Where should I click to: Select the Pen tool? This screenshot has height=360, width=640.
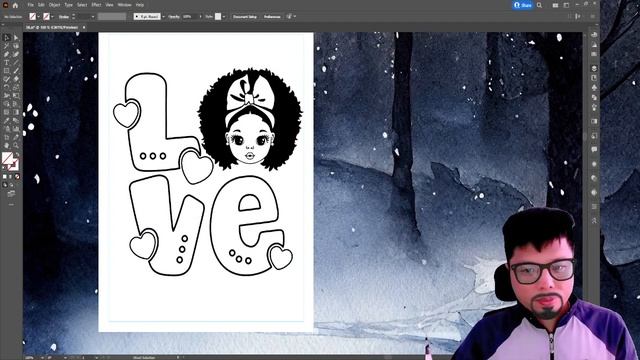[x=7, y=54]
